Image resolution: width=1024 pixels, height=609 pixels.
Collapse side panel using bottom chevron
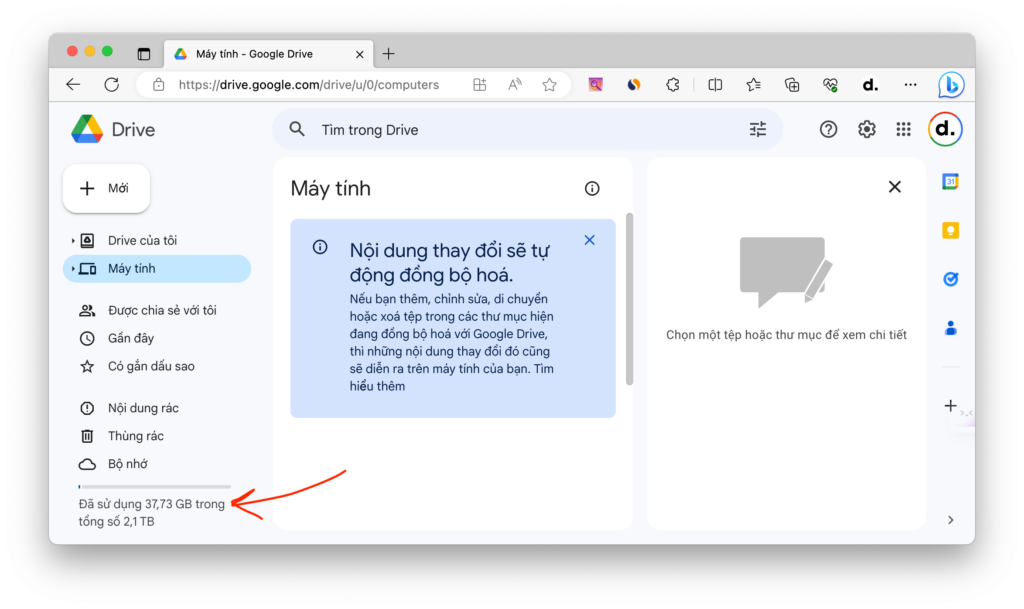pyautogui.click(x=950, y=520)
